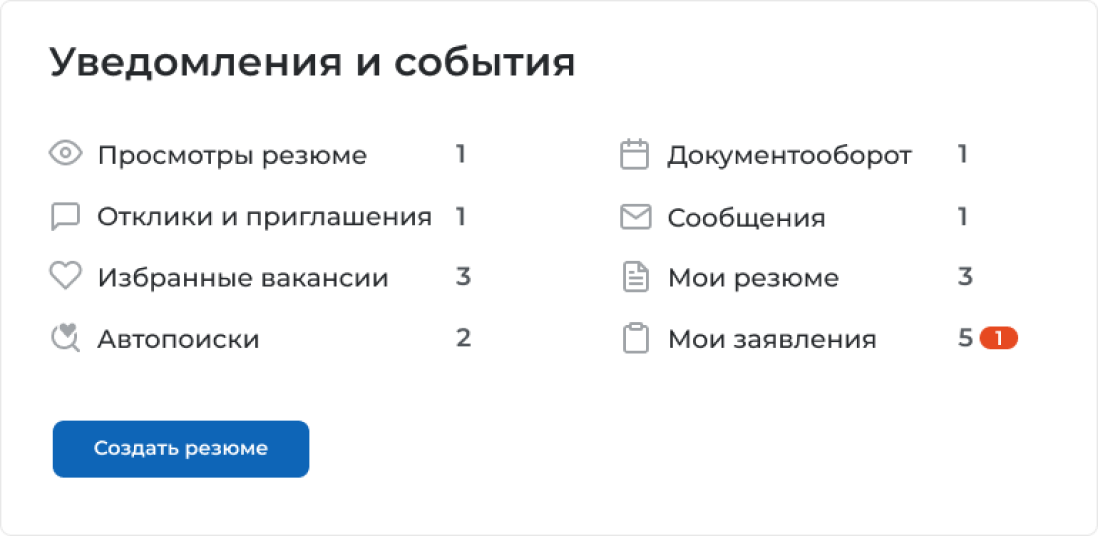Click the red notification badge on Мои заявления
This screenshot has width=1098, height=536.
click(x=998, y=338)
